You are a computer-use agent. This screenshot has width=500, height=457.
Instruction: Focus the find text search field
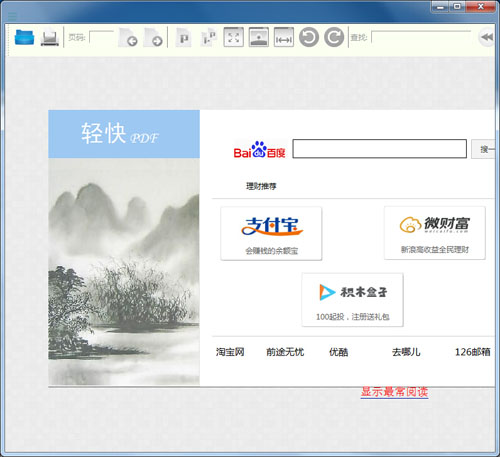[x=421, y=37]
